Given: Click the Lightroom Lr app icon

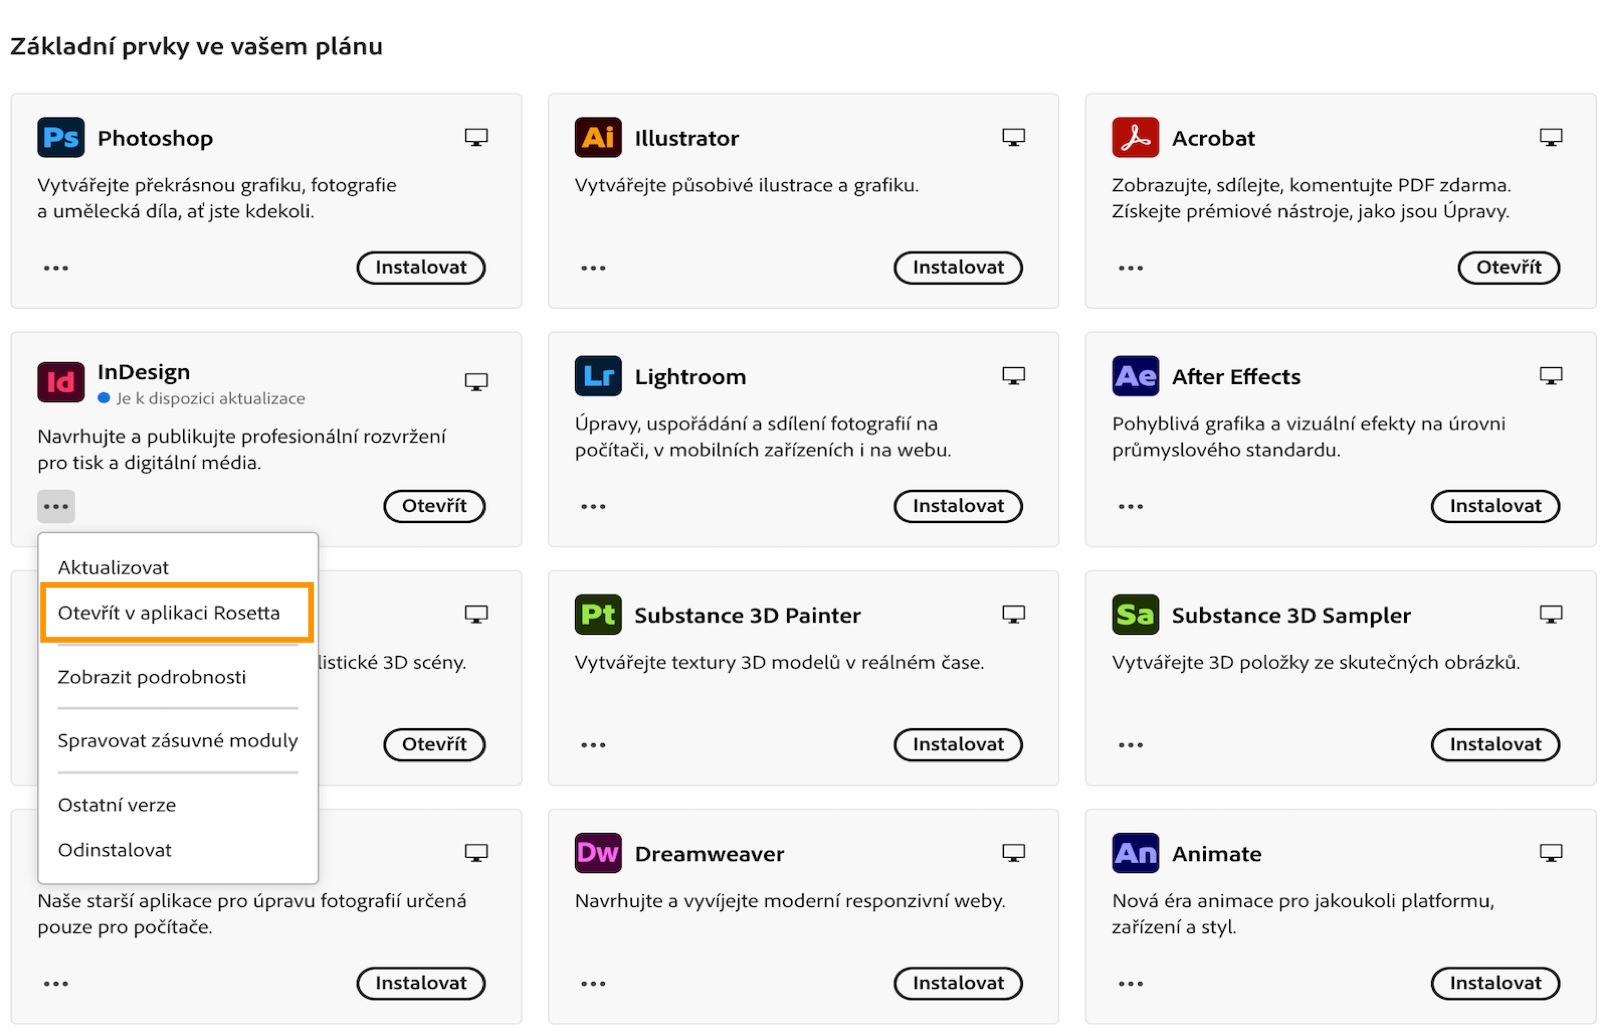Looking at the screenshot, I should (598, 376).
